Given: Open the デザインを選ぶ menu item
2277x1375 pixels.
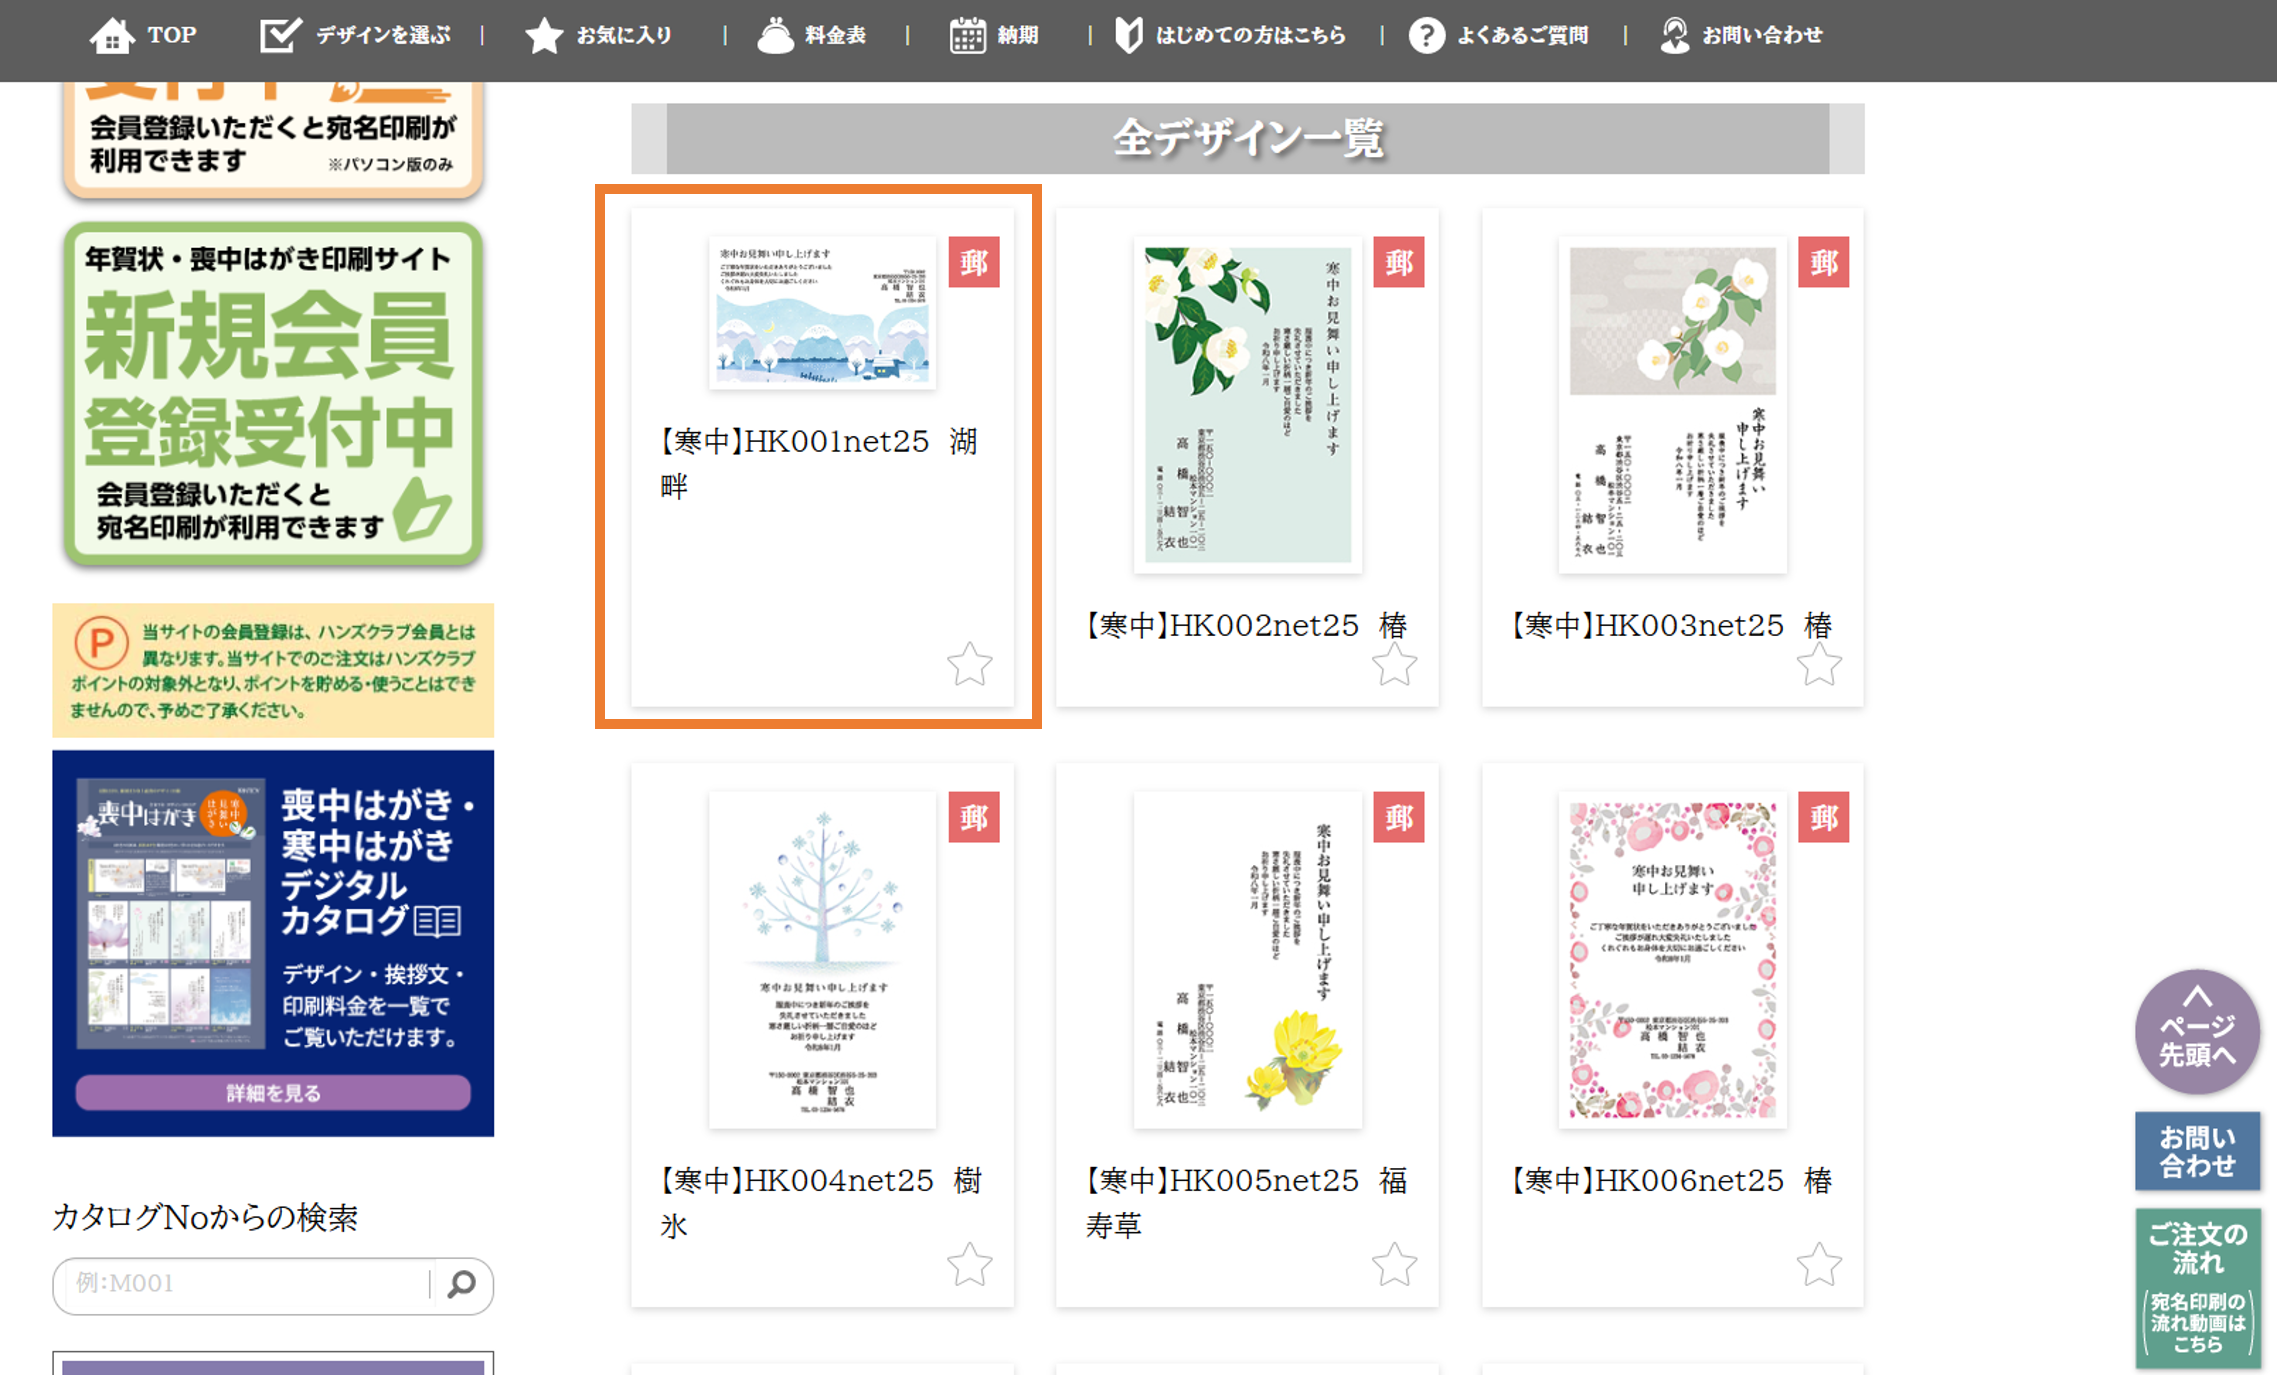Looking at the screenshot, I should pos(382,36).
